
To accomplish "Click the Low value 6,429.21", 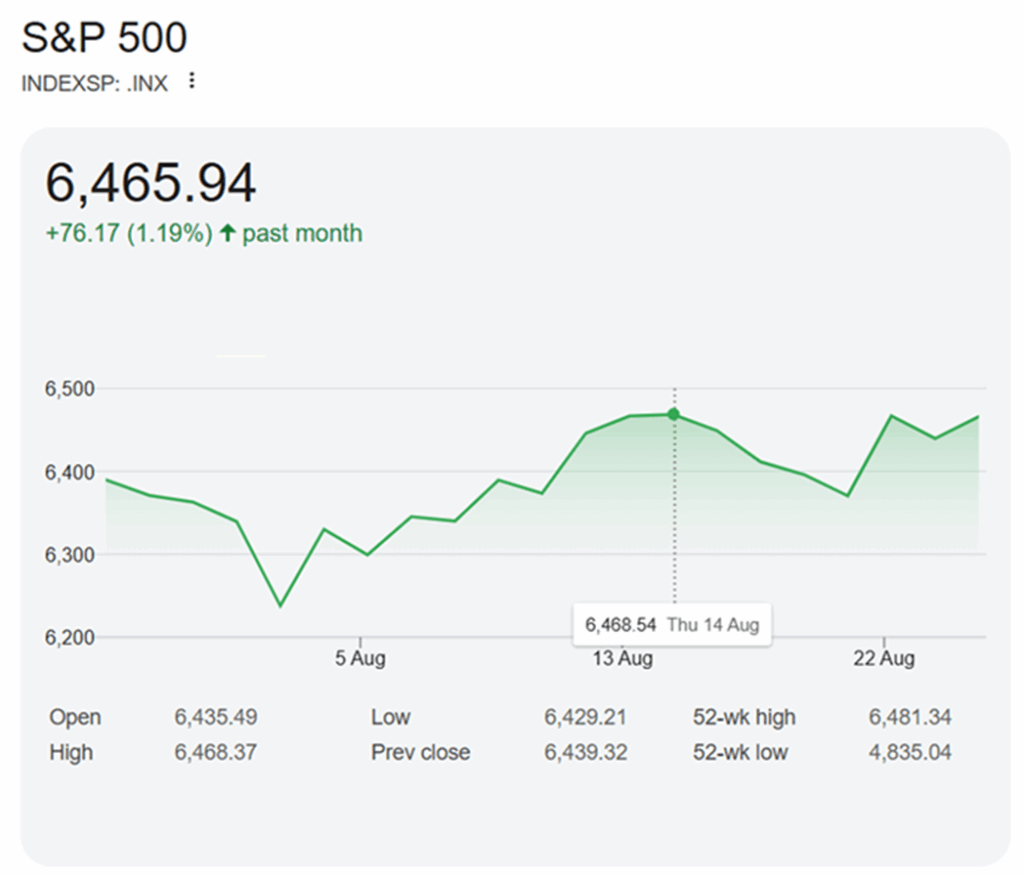I will pyautogui.click(x=585, y=717).
